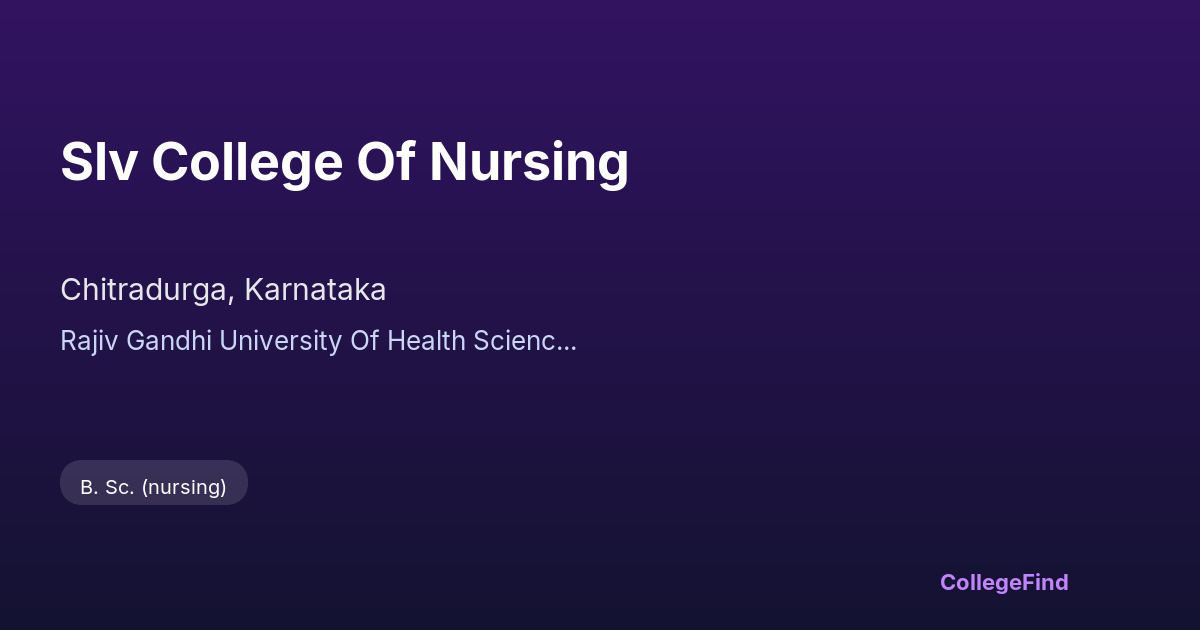This screenshot has height=630, width=1200.
Task: Click the truncated word "Scienc…"
Action: 525,341
